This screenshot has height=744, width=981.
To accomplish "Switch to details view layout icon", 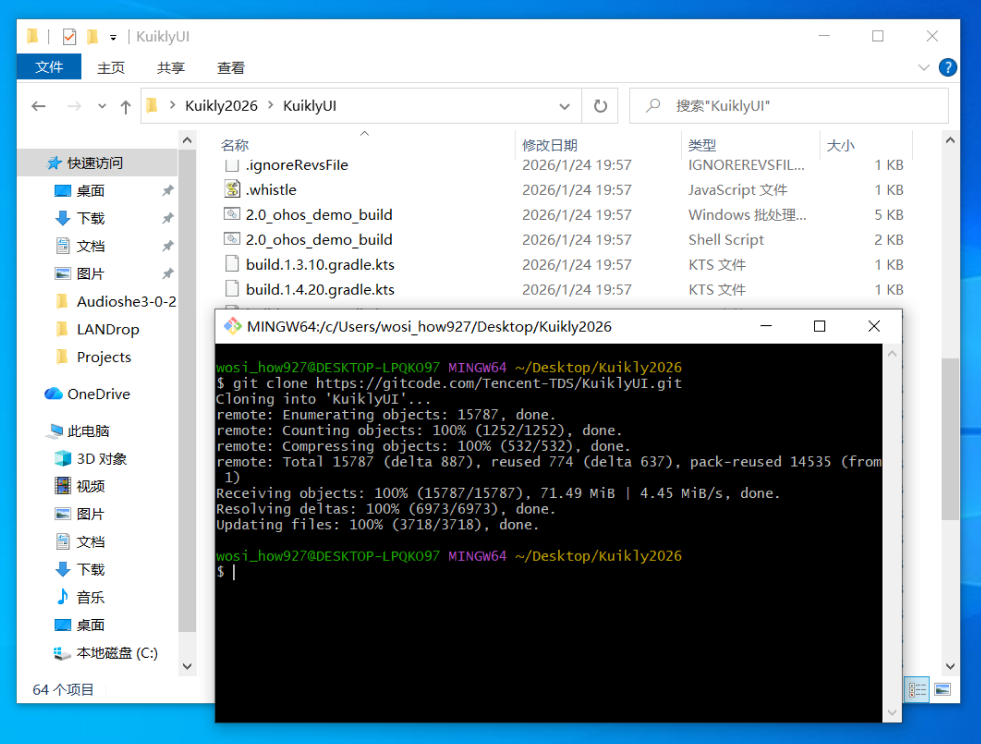I will tap(917, 690).
